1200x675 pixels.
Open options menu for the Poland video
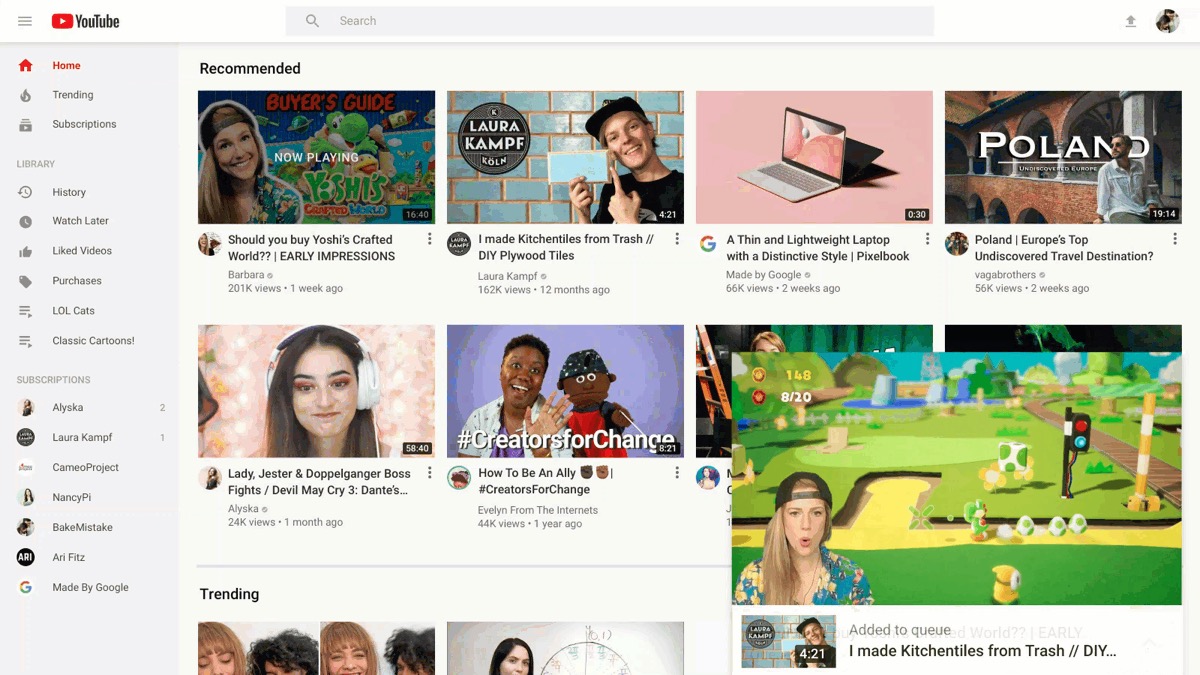tap(1175, 239)
